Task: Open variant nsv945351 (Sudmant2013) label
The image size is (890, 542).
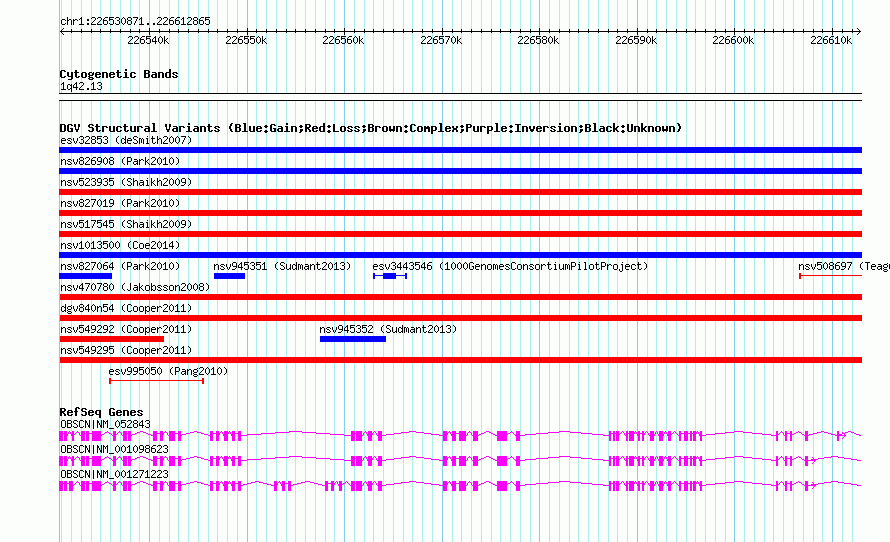Action: tap(282, 266)
